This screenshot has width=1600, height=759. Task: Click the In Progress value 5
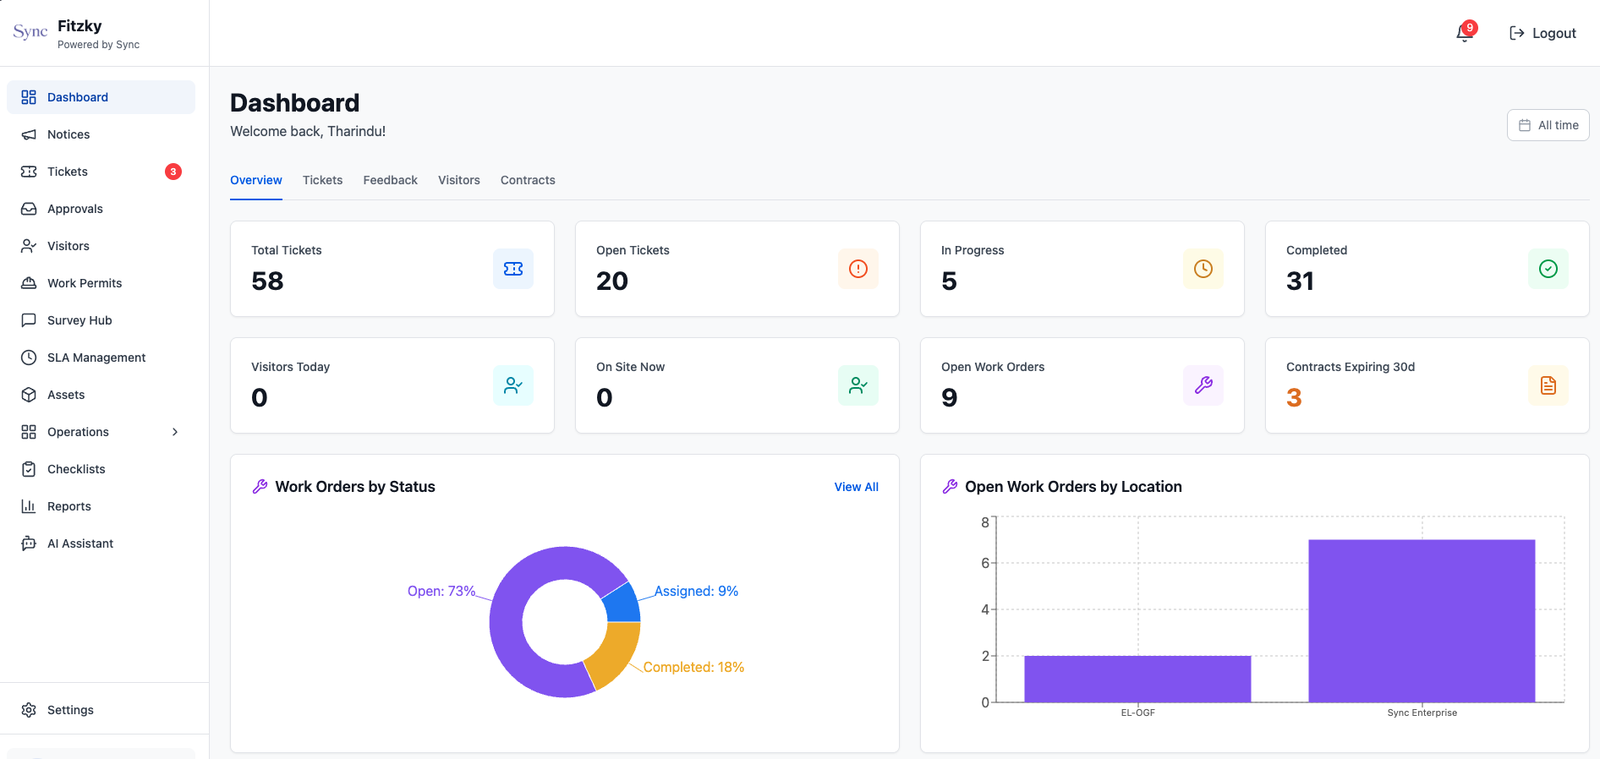pos(949,281)
